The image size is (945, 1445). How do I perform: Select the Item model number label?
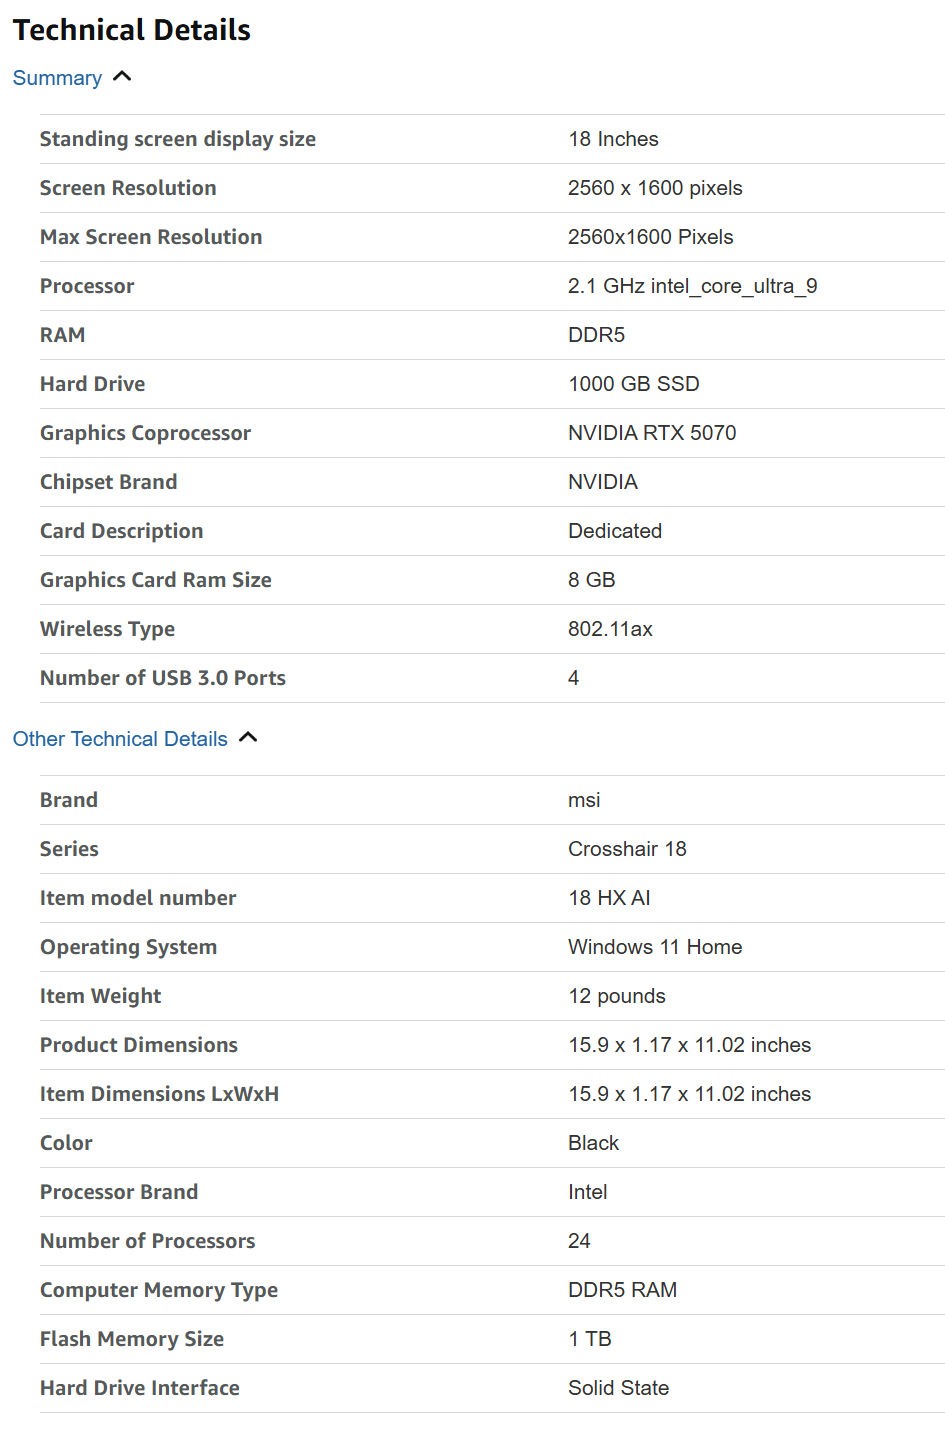click(x=138, y=898)
